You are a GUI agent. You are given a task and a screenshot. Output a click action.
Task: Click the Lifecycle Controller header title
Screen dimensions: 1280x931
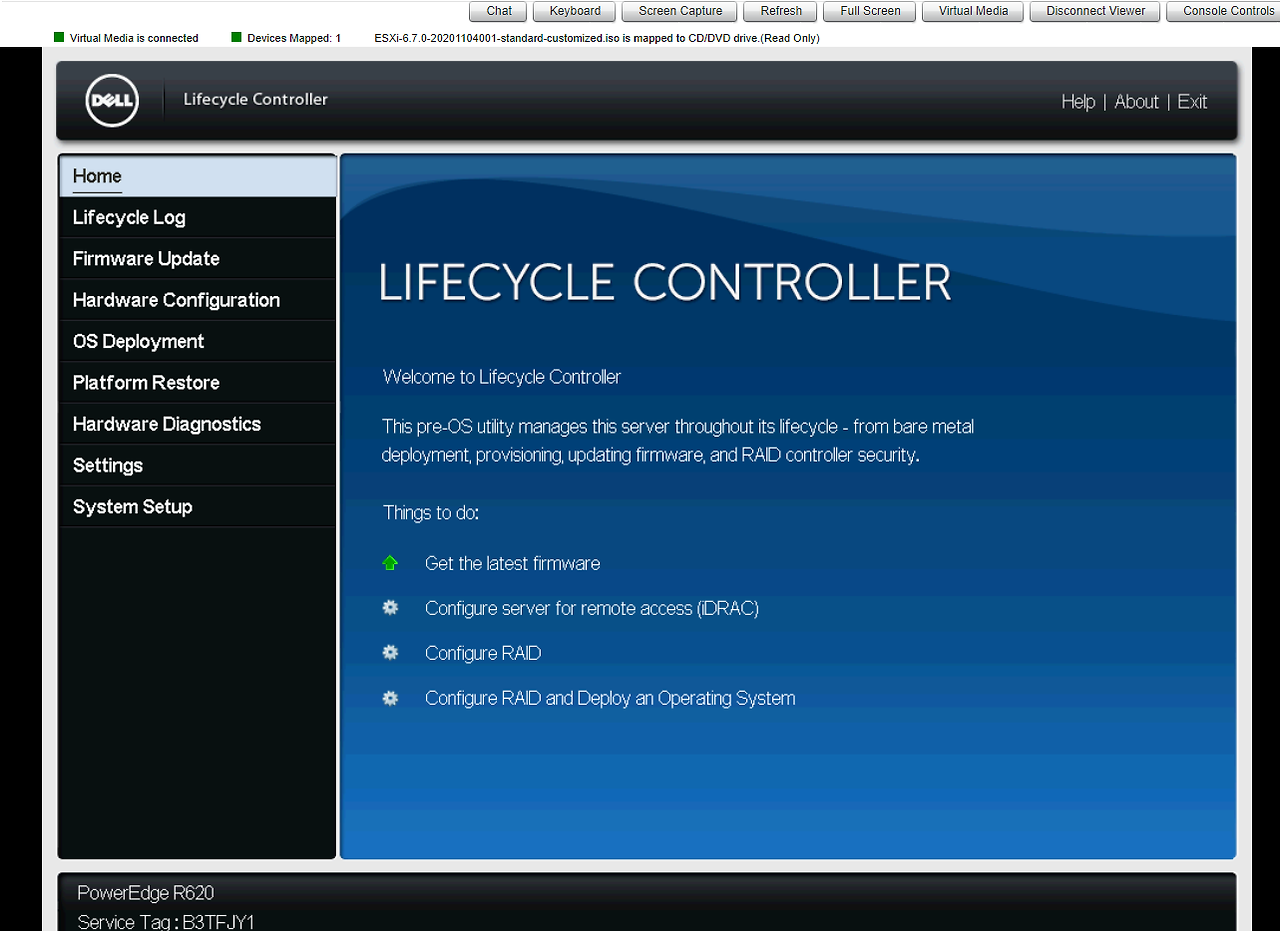pyautogui.click(x=255, y=99)
